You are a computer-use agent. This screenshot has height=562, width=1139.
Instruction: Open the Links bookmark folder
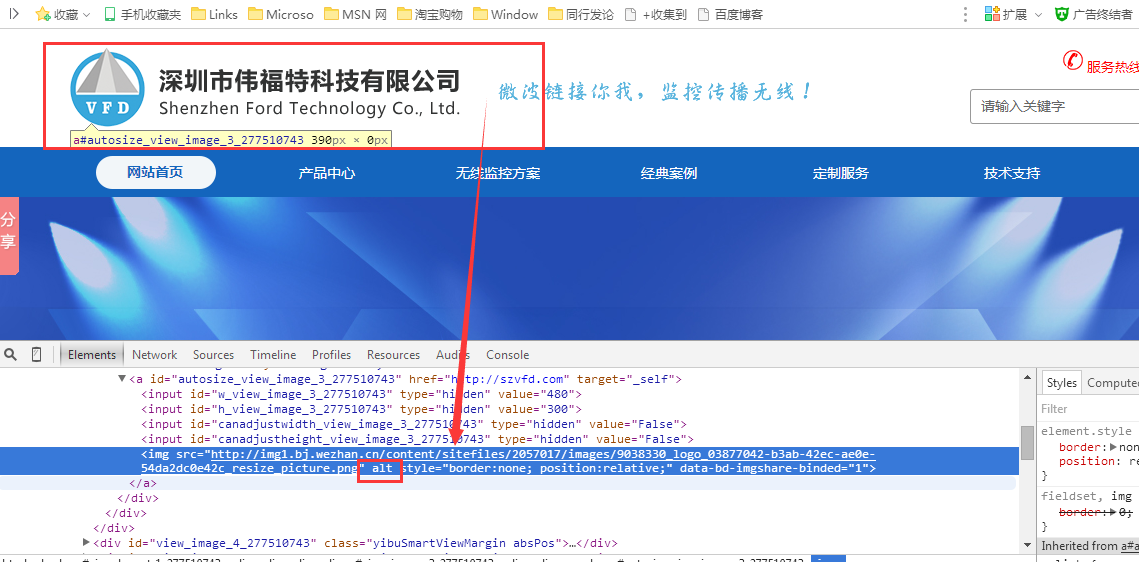tap(214, 14)
